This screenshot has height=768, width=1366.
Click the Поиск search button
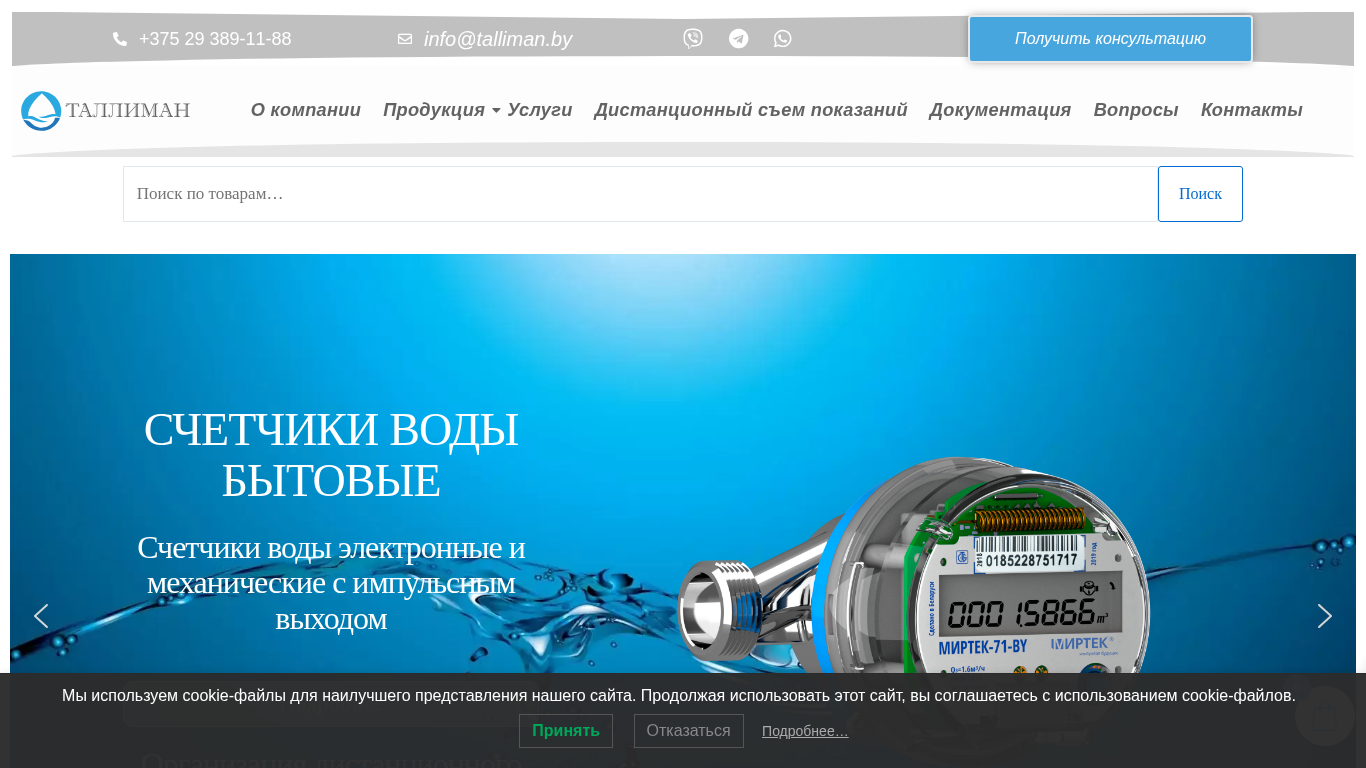1200,194
